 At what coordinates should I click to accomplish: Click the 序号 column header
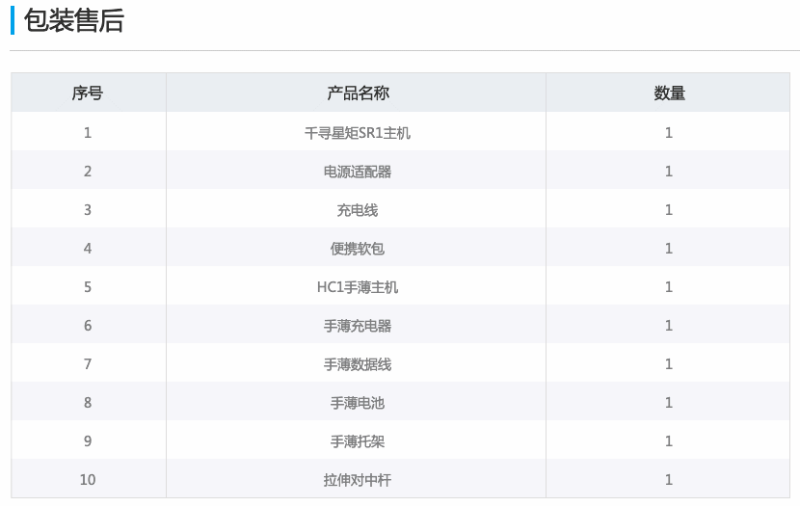pyautogui.click(x=88, y=93)
